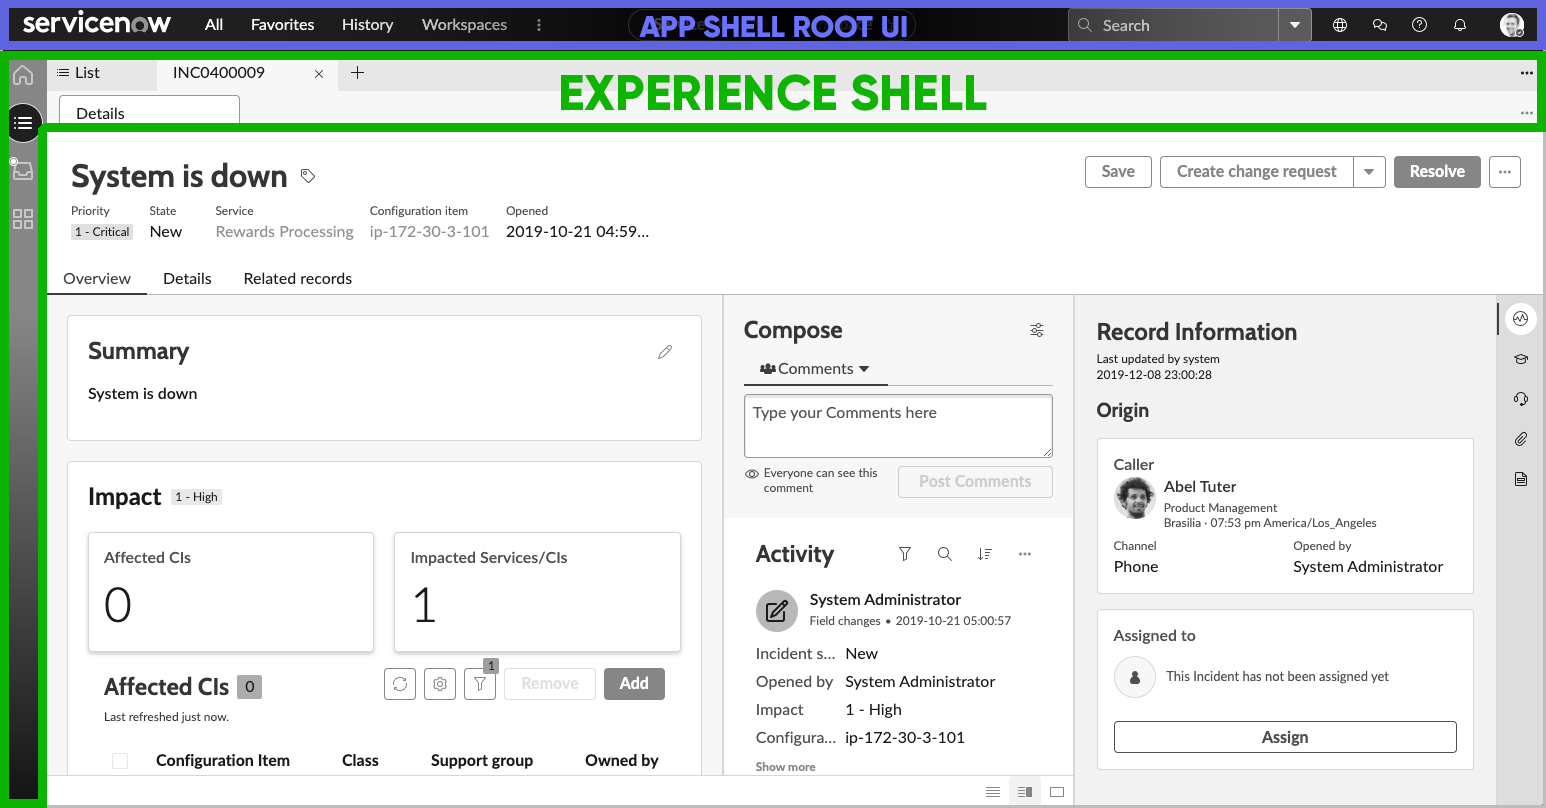Check the Configuration Item row checkbox

pos(120,760)
